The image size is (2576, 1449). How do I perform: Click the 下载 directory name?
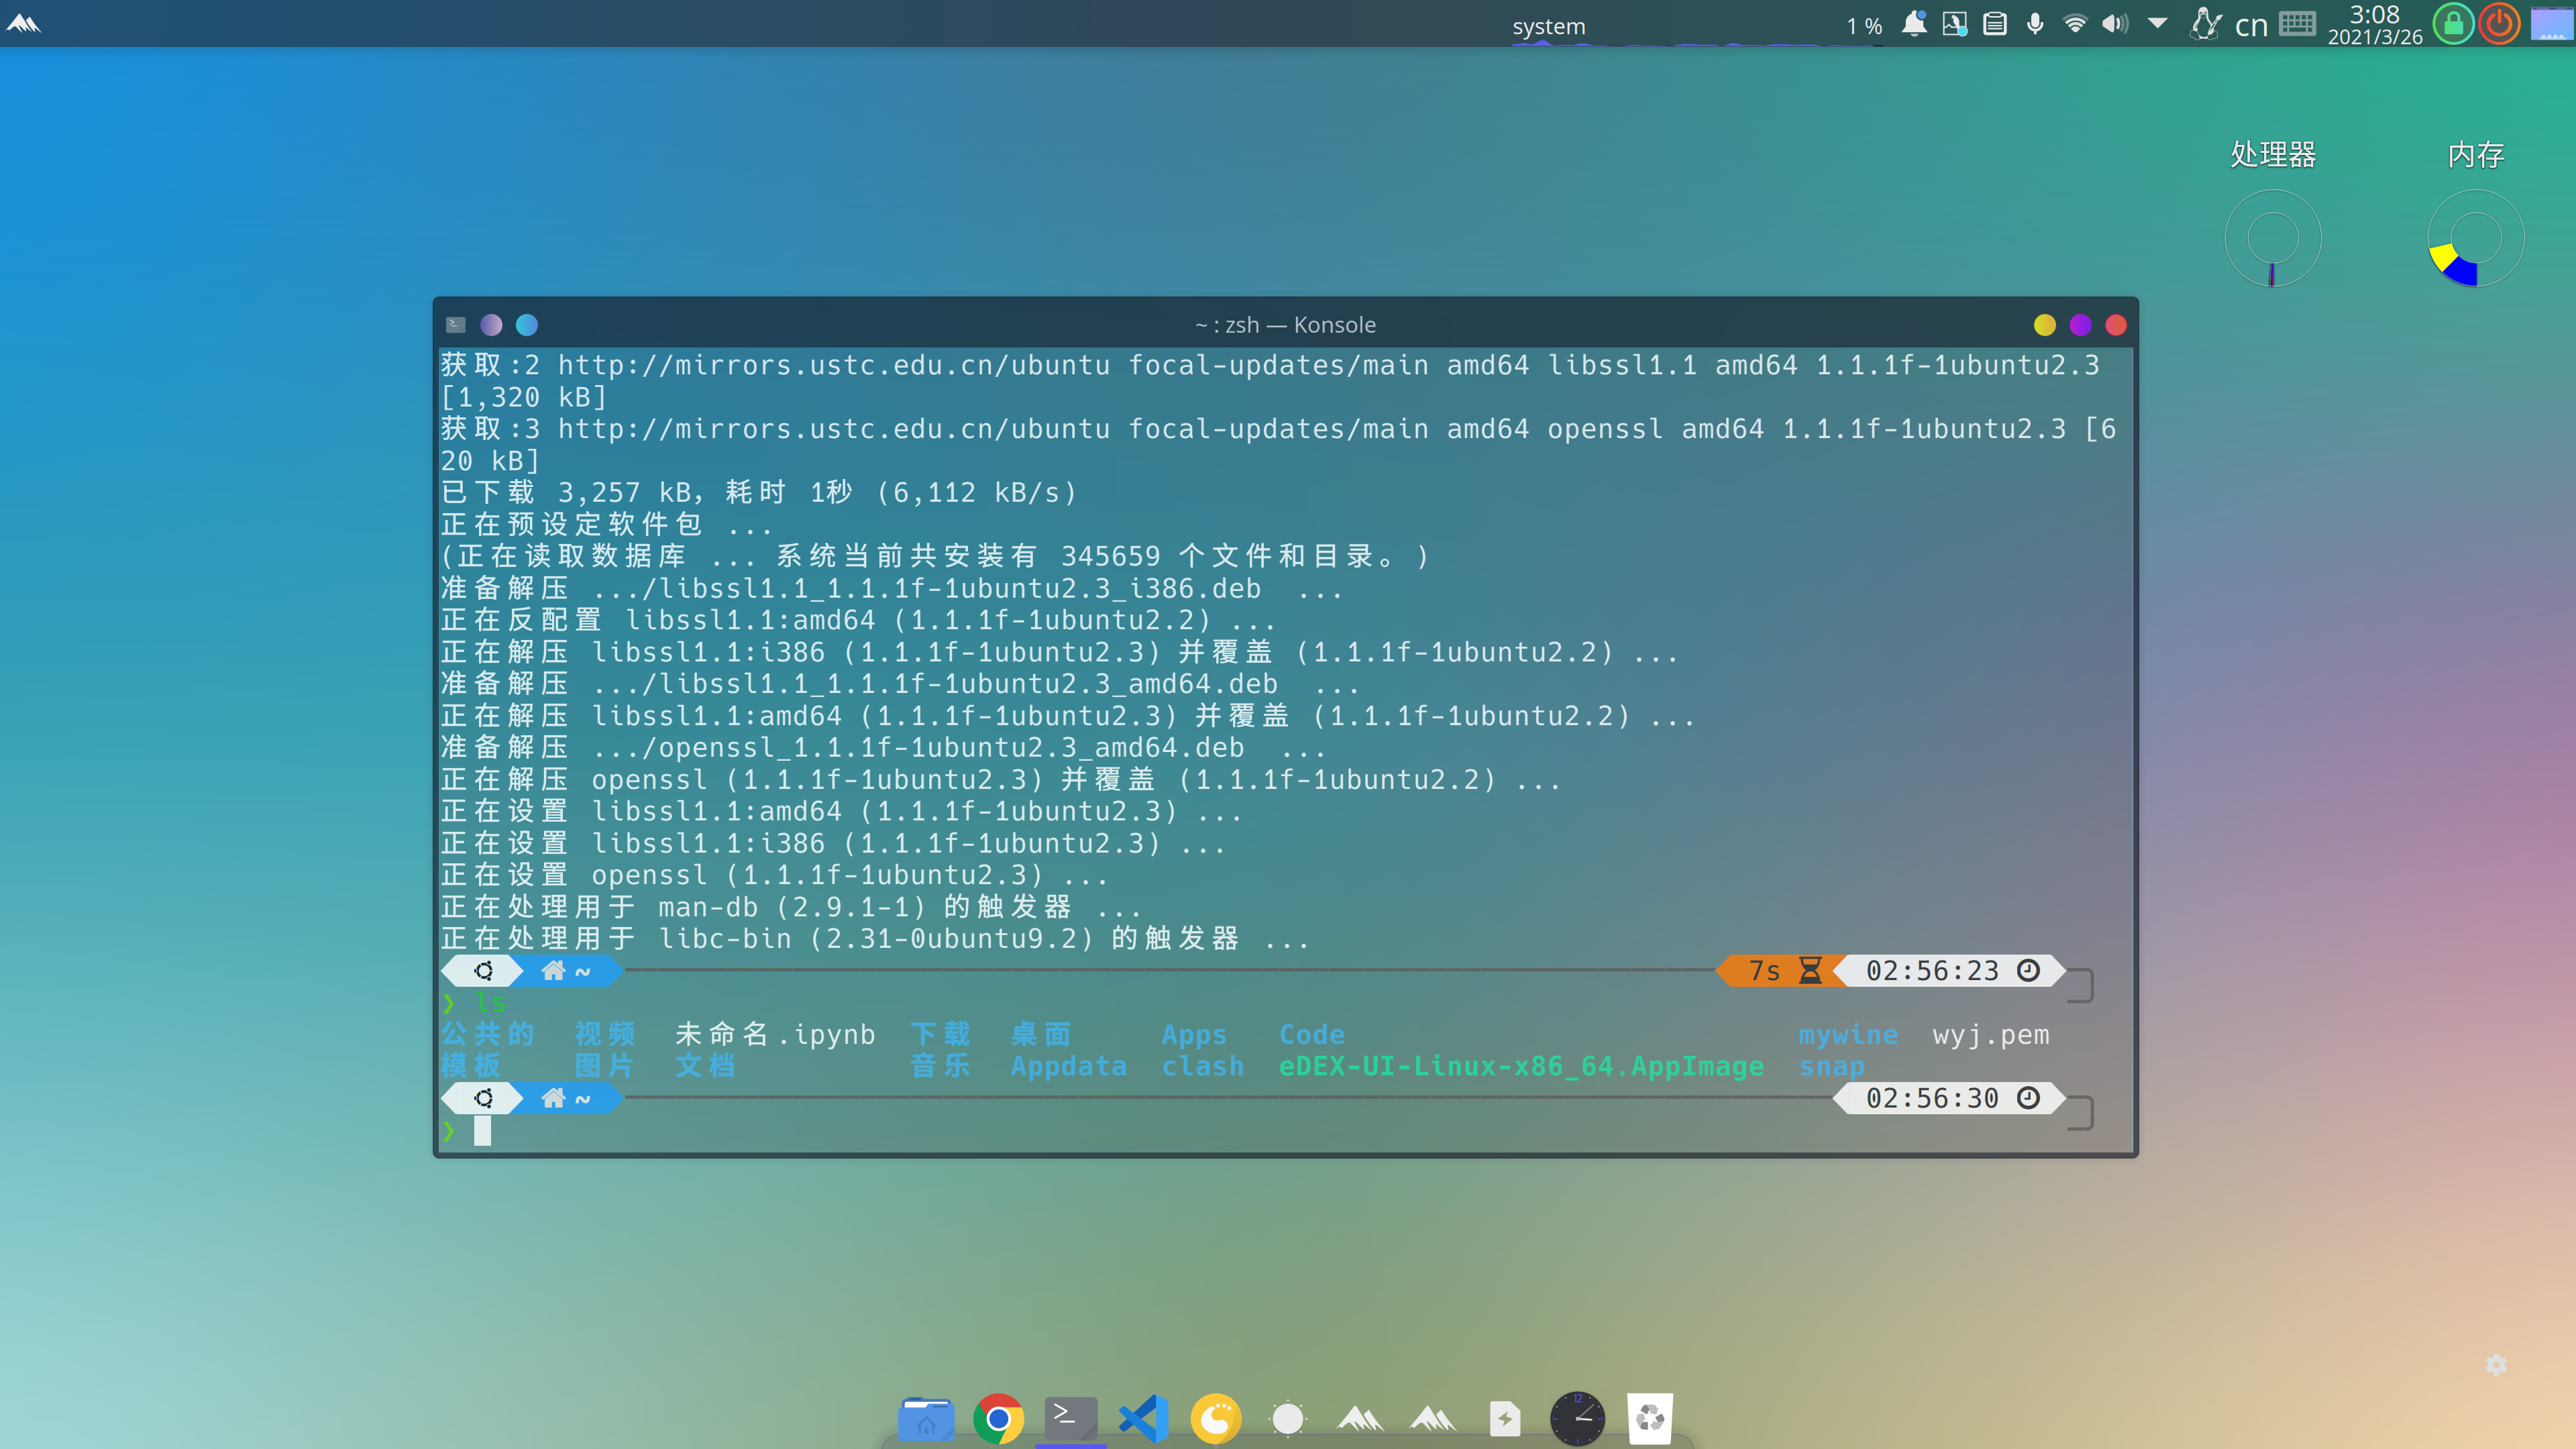[x=940, y=1034]
